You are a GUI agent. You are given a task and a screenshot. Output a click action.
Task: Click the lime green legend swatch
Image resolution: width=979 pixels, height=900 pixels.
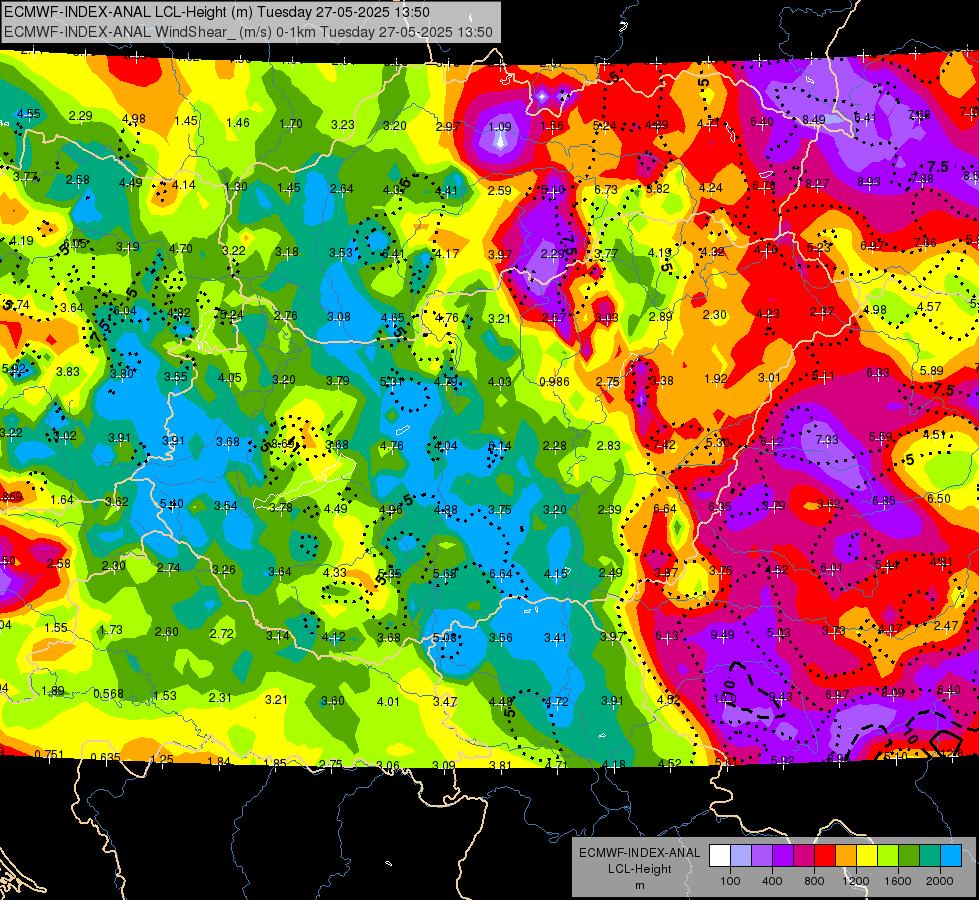888,856
